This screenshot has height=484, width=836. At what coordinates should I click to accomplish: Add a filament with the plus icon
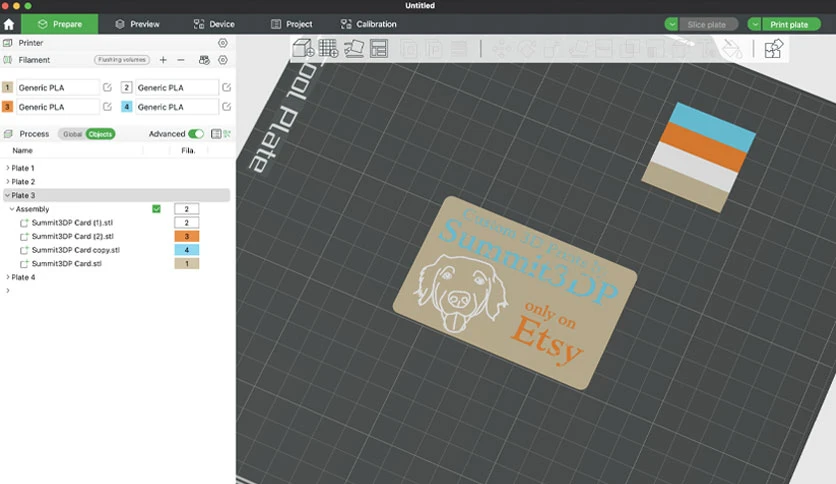163,60
